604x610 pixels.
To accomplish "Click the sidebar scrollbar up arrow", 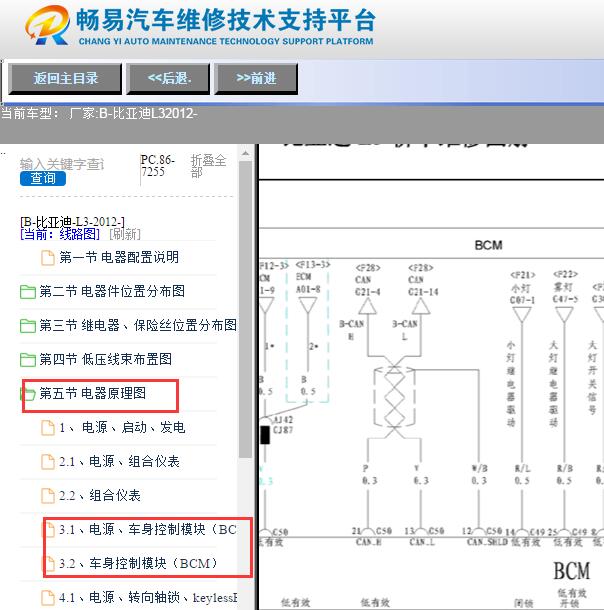I will click(245, 154).
